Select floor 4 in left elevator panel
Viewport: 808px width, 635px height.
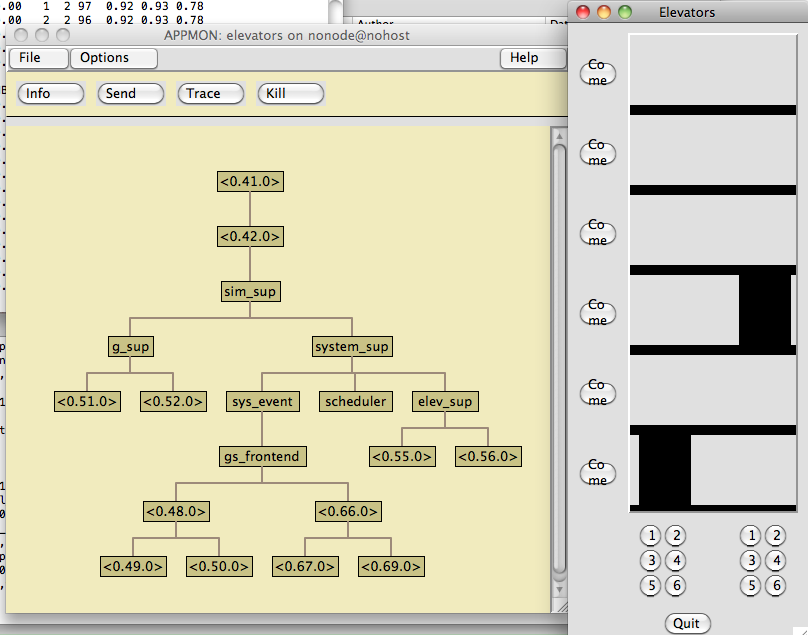(x=676, y=561)
